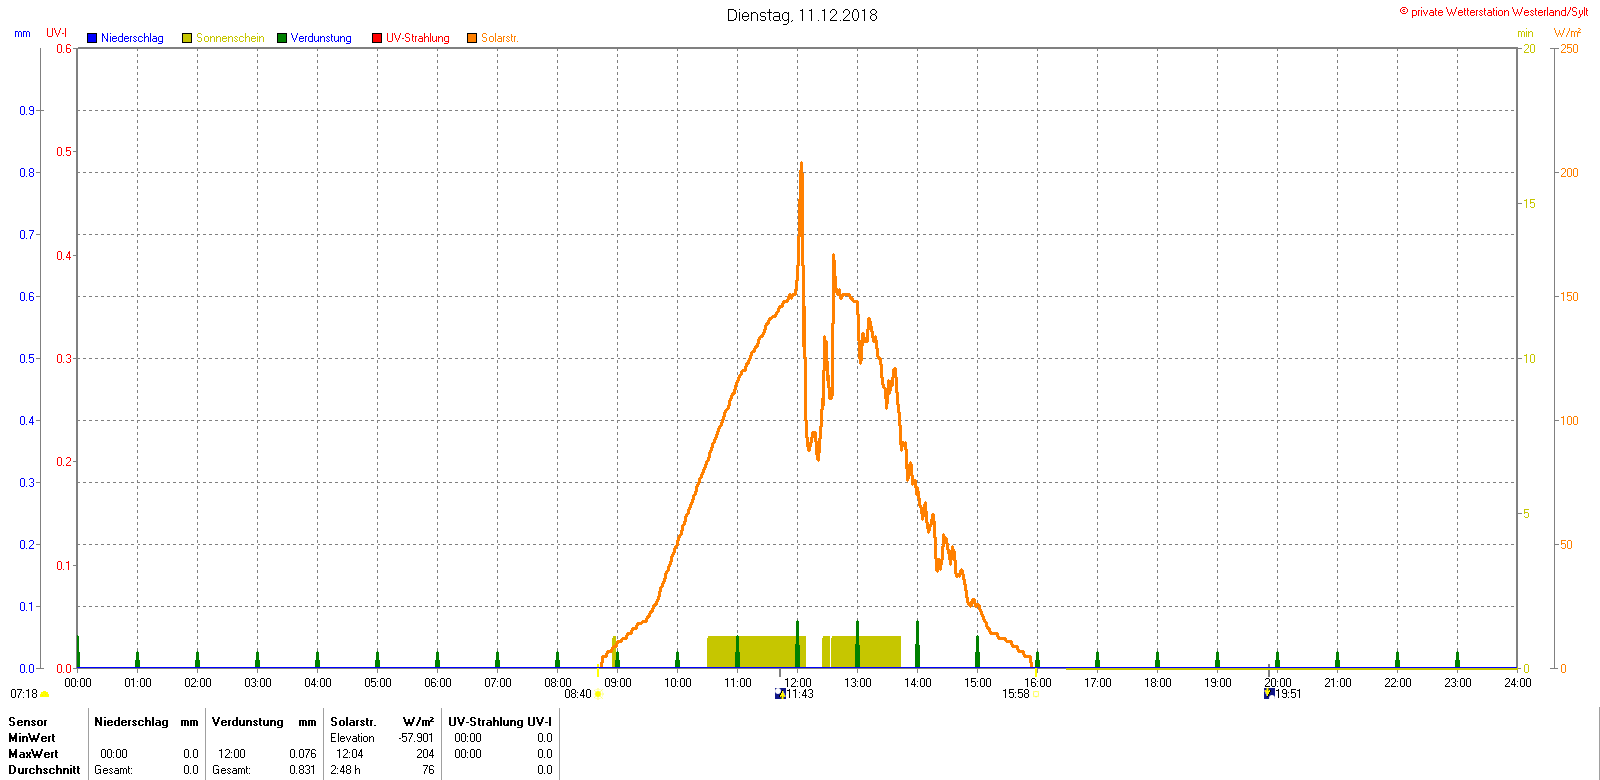Click the red UV-Strahlung legend swatch
Image resolution: width=1600 pixels, height=780 pixels.
pyautogui.click(x=377, y=38)
